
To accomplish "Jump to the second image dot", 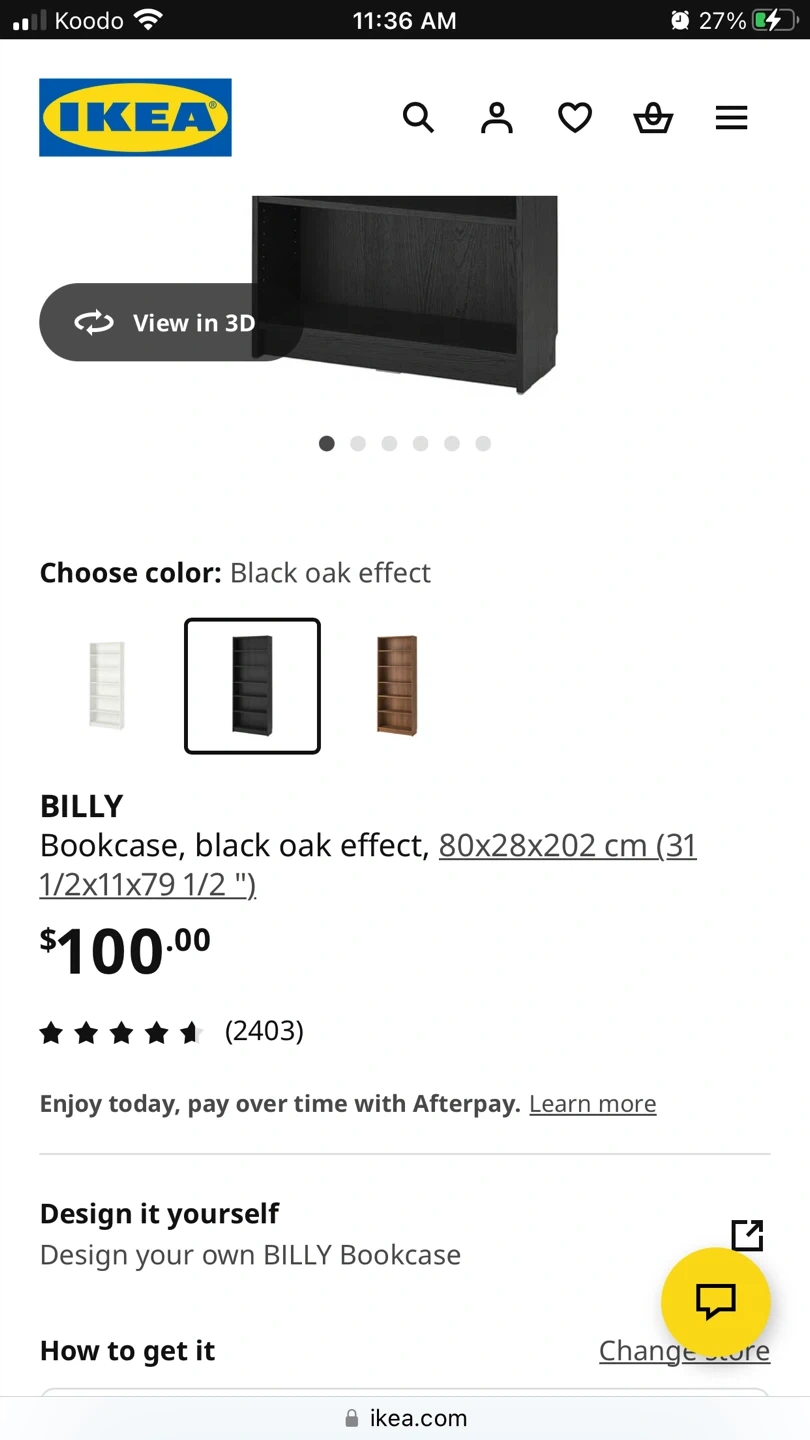I will click(x=358, y=443).
